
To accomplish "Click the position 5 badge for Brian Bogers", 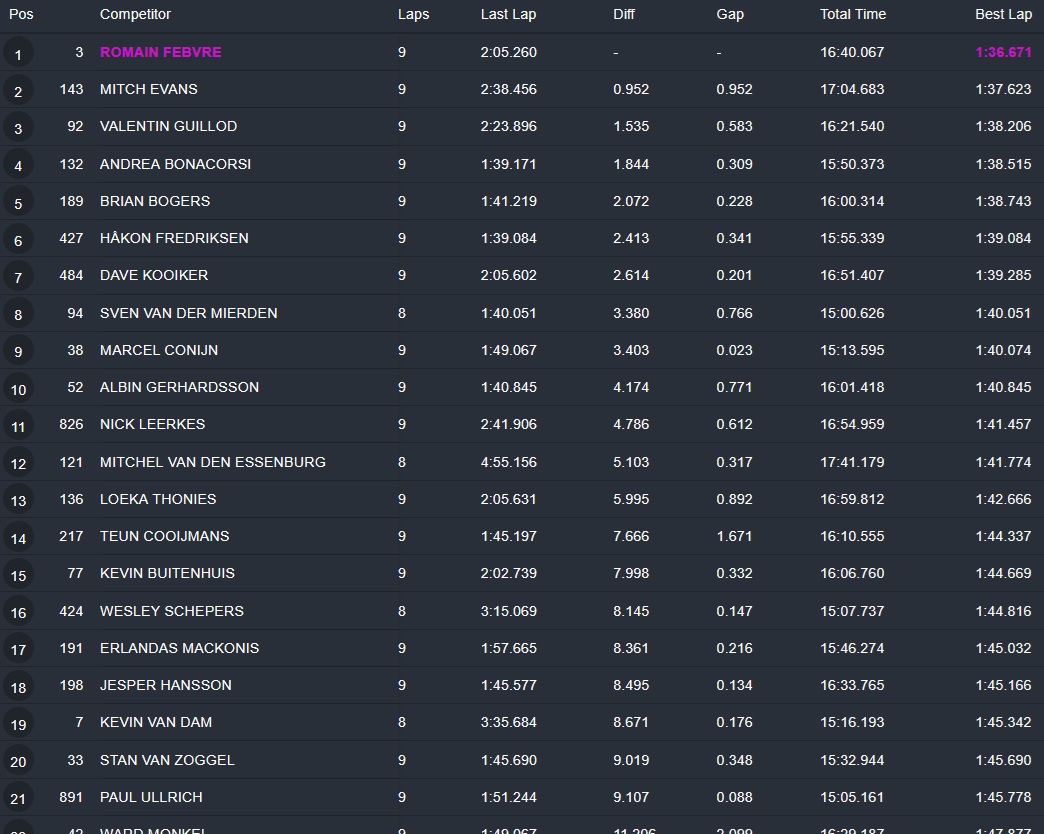I will (18, 202).
